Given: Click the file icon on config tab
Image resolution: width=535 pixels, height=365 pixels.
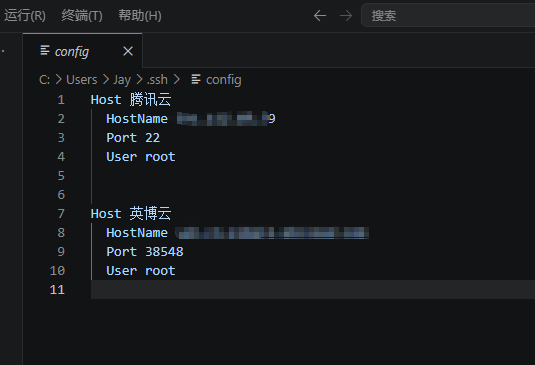Looking at the screenshot, I should [45, 50].
